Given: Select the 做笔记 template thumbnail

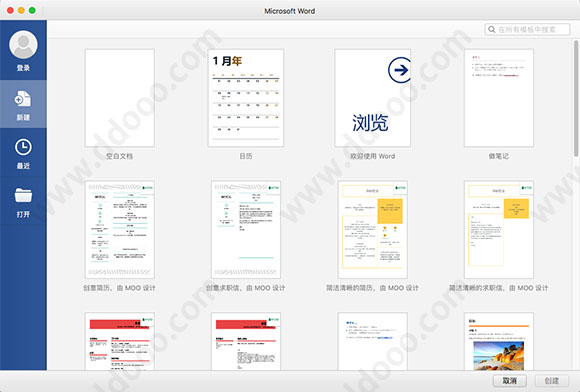Looking at the screenshot, I should point(499,98).
